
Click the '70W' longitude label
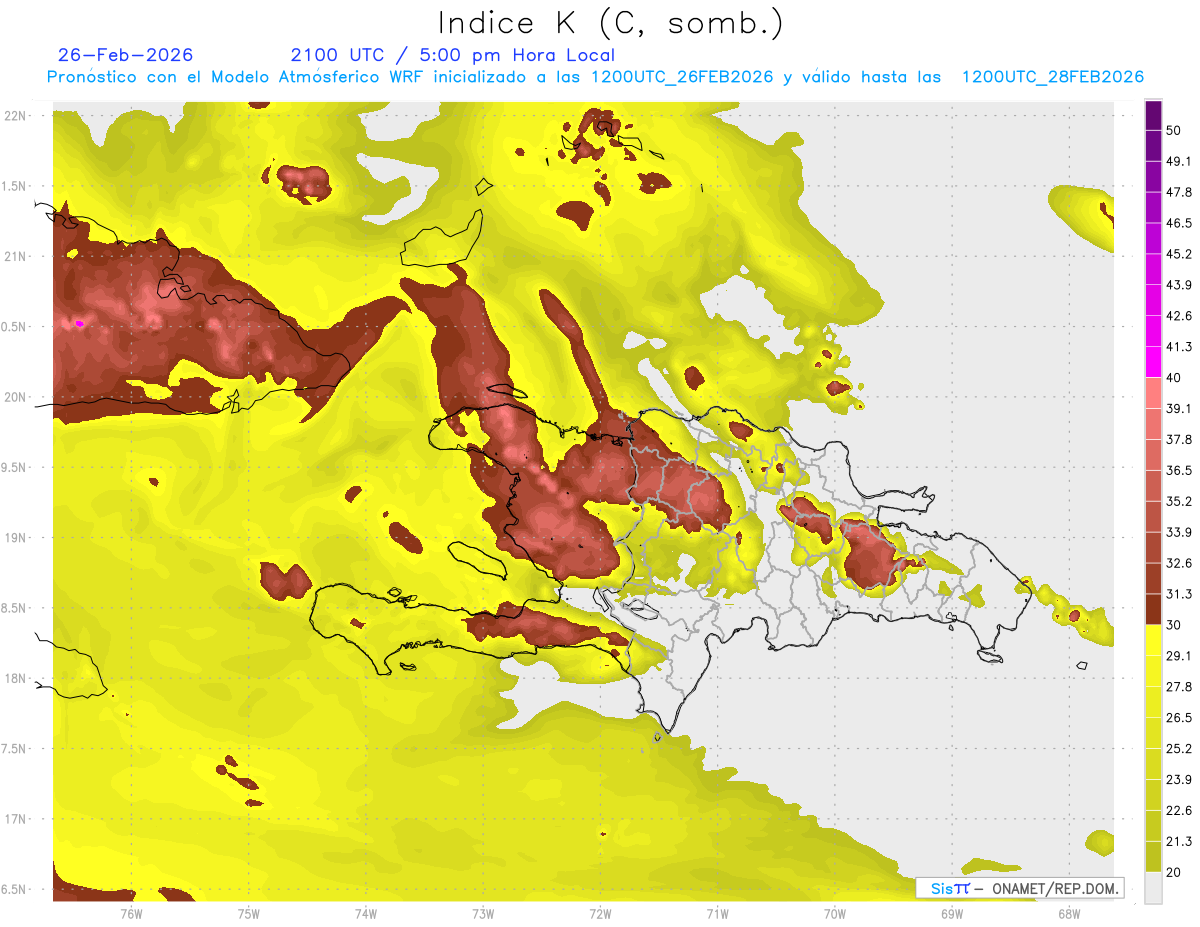click(x=835, y=914)
